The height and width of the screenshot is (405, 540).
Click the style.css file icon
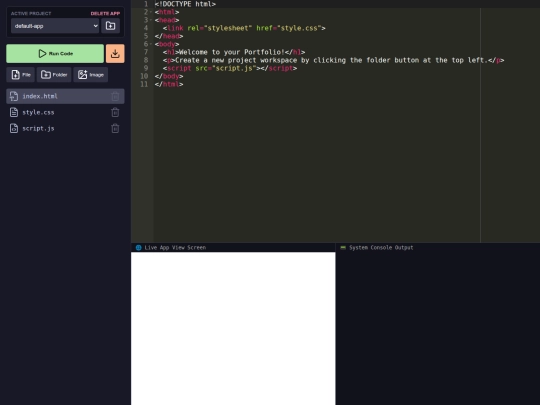(x=14, y=112)
